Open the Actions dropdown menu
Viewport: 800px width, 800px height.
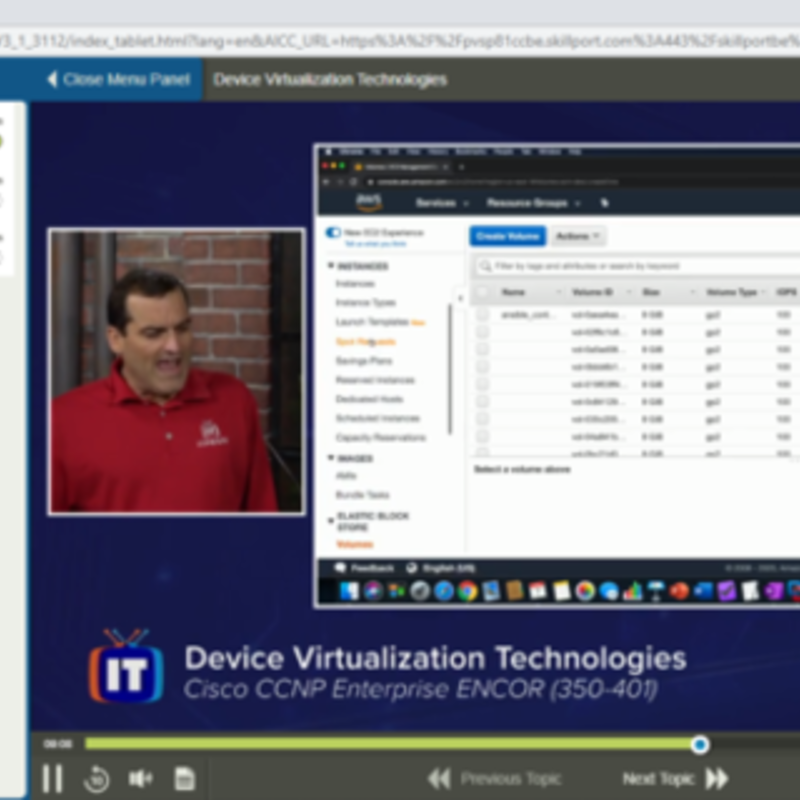point(578,236)
